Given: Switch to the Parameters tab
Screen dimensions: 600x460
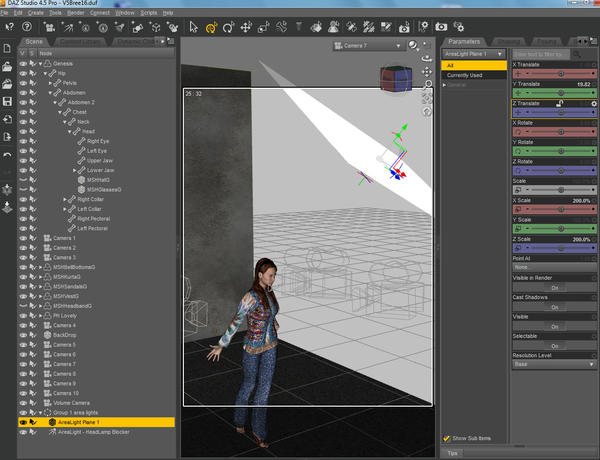Looking at the screenshot, I should pos(464,41).
